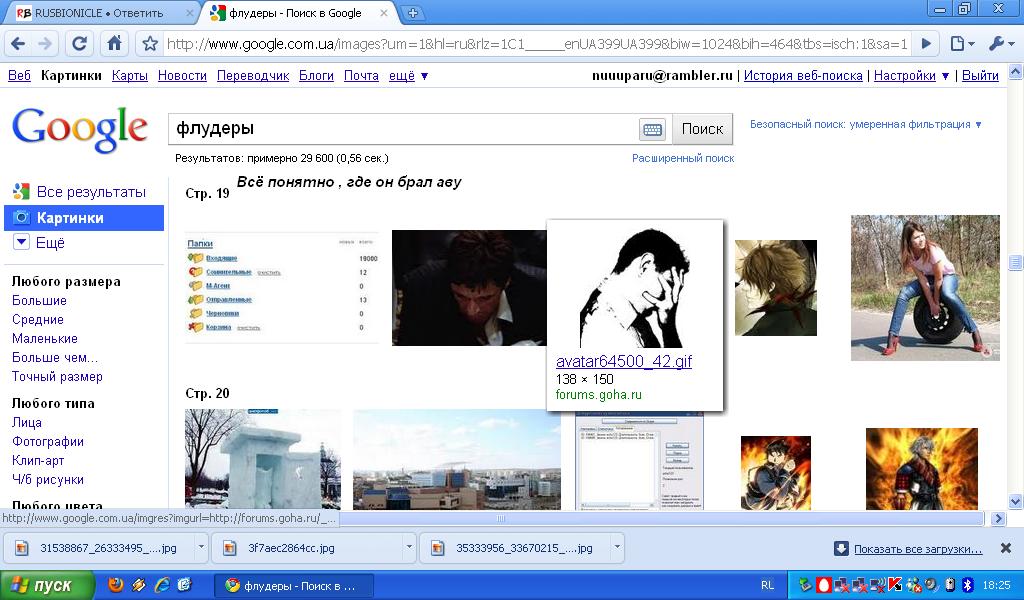Expand the Безопасный поиск filter dropdown
1024x600 pixels.
tap(865, 124)
